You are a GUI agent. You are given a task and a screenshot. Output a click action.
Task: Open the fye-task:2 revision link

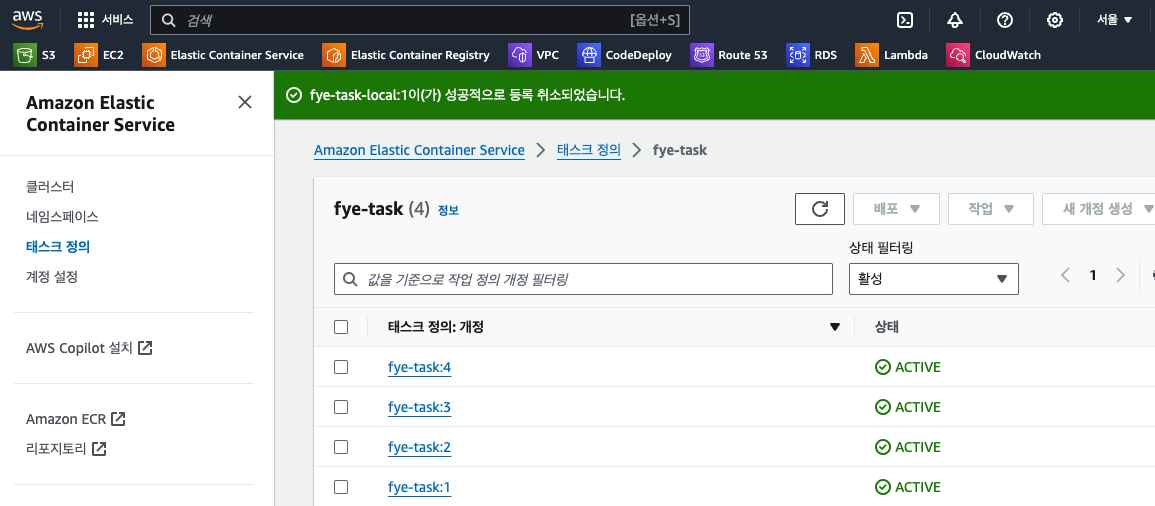pos(419,446)
